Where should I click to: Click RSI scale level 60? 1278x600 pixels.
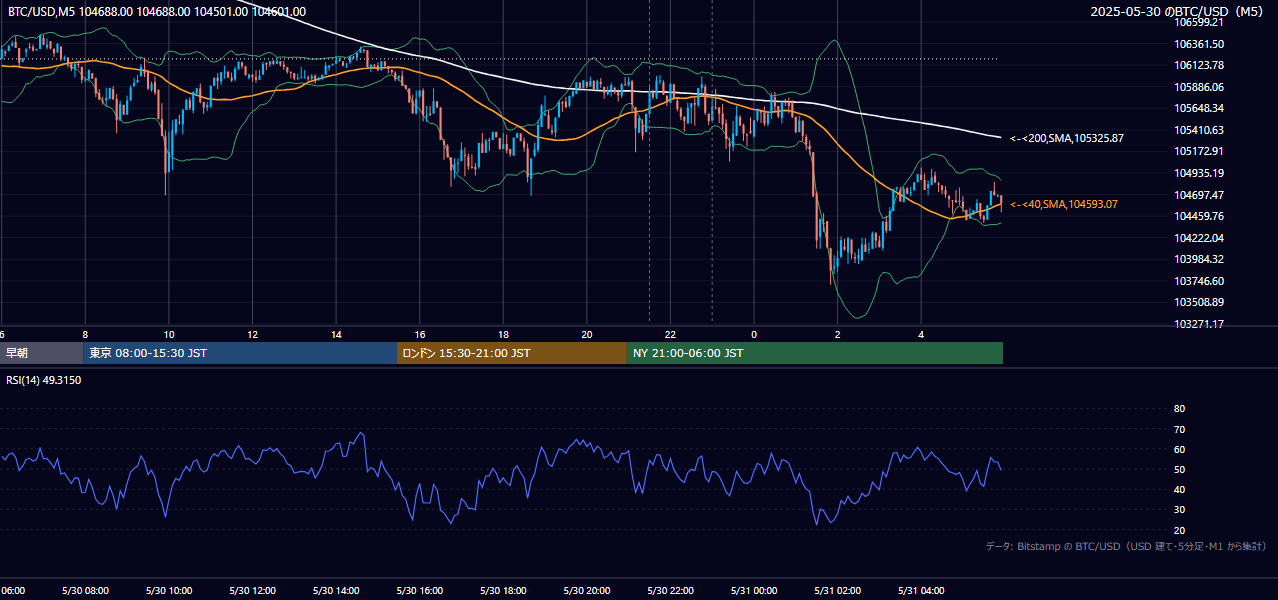click(1179, 449)
